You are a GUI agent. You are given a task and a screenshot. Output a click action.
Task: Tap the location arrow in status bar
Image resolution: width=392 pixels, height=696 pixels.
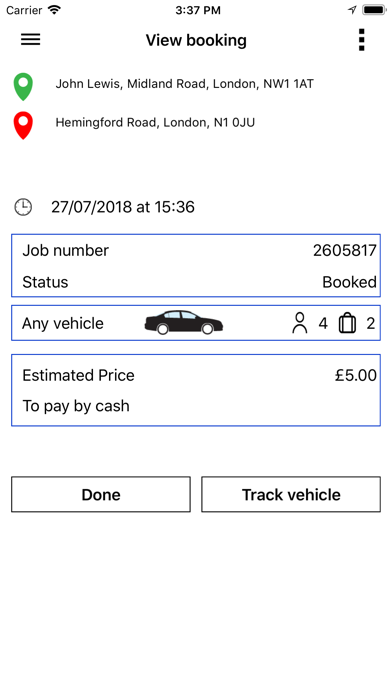(352, 10)
